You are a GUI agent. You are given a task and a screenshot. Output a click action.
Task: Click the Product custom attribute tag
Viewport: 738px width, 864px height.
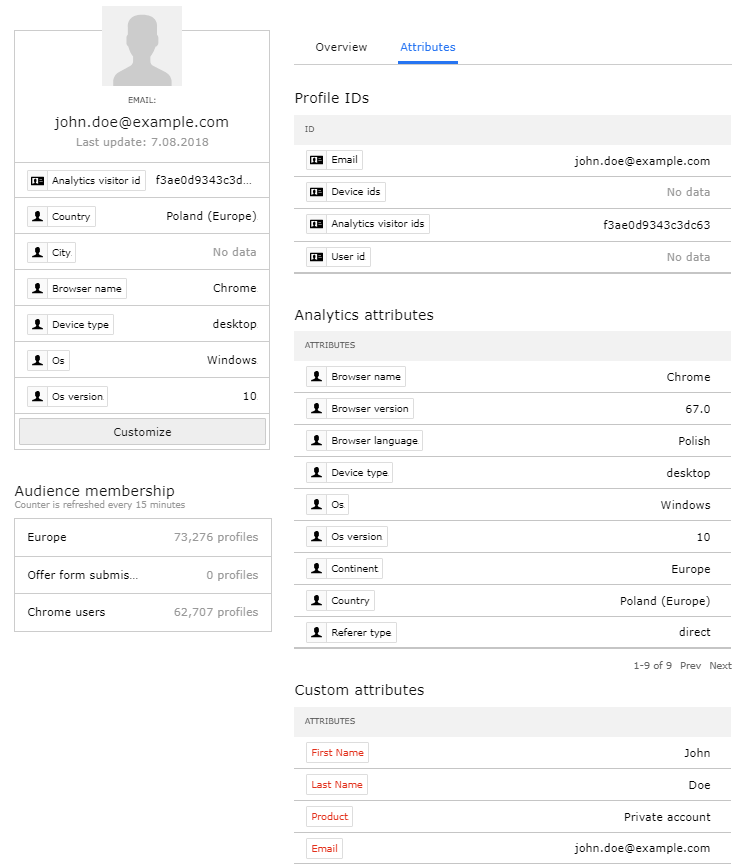click(x=329, y=817)
